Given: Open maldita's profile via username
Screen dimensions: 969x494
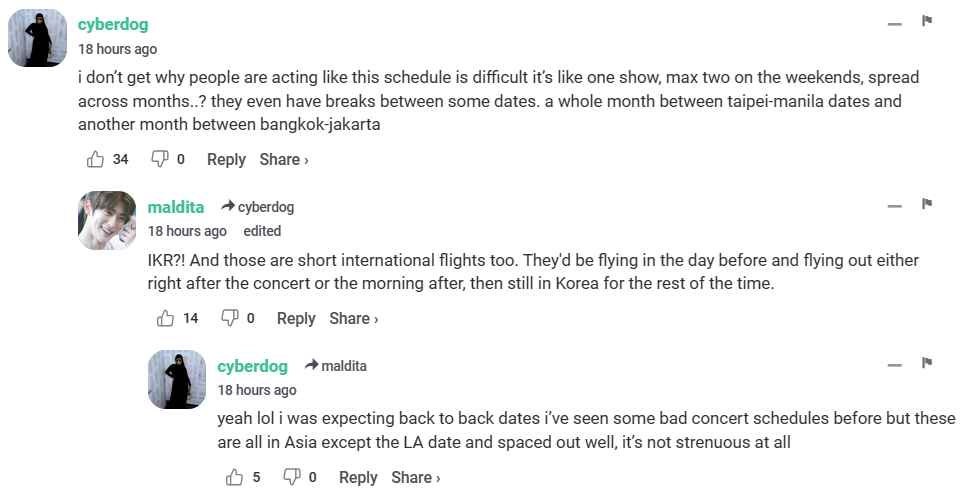Looking at the screenshot, I should click(x=176, y=207).
